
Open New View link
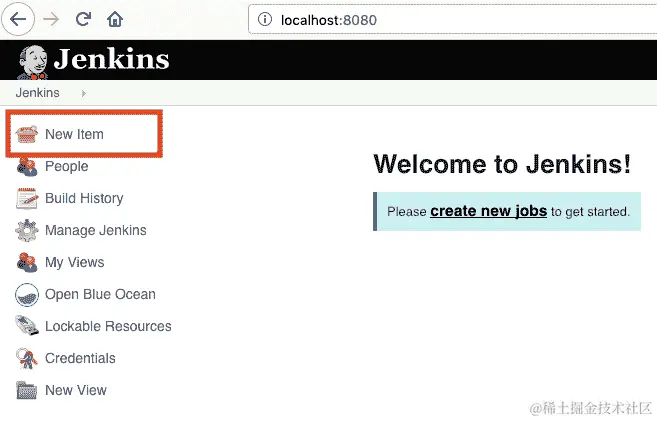click(76, 390)
